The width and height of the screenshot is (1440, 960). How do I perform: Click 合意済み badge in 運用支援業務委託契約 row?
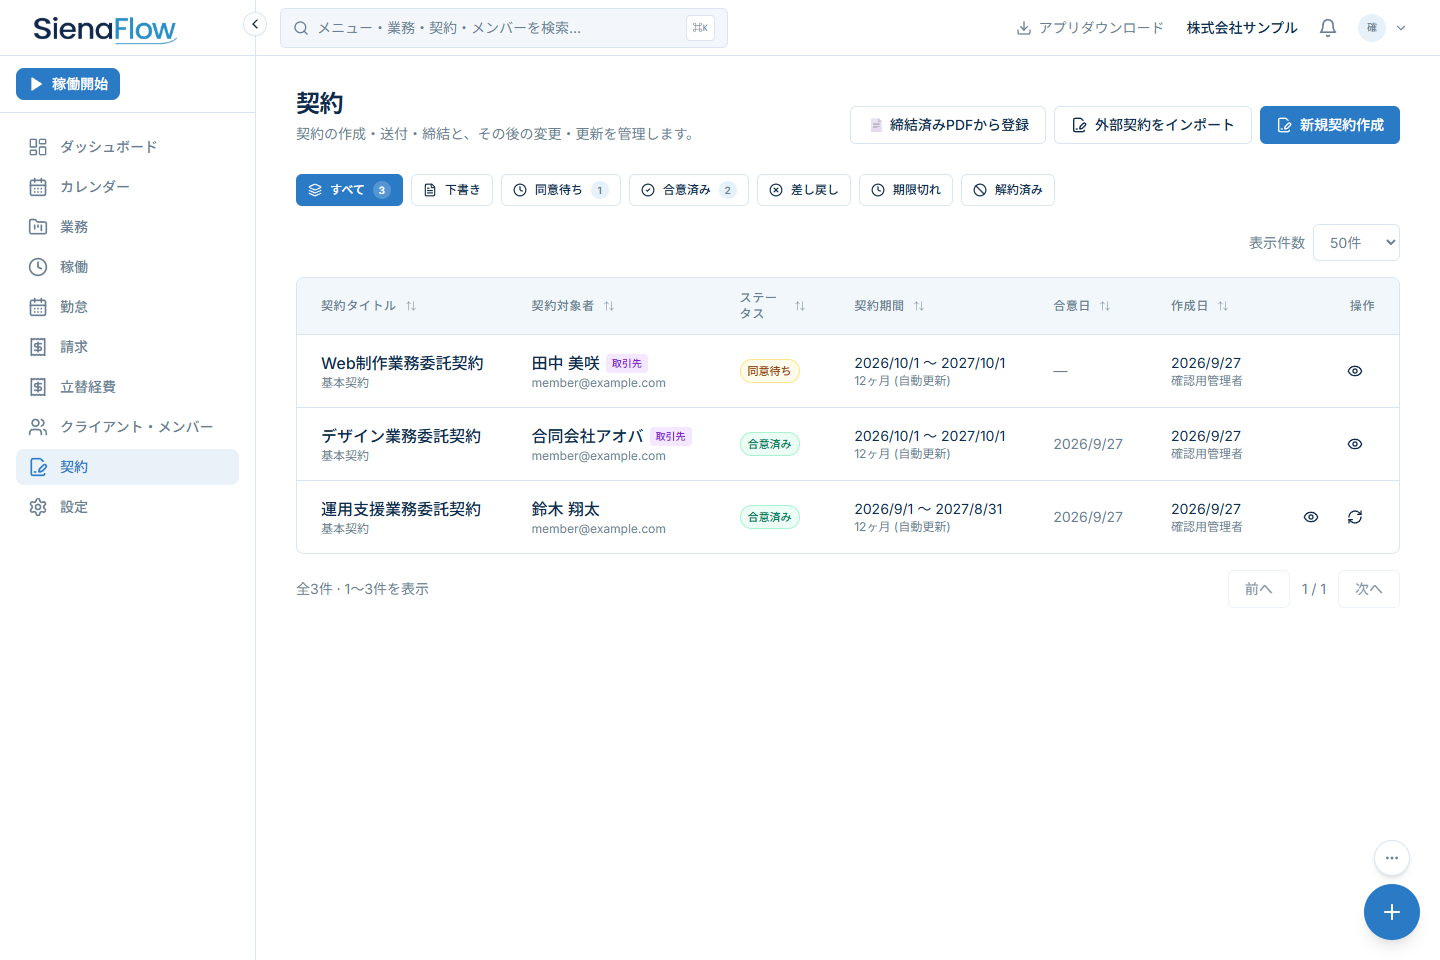click(x=769, y=517)
